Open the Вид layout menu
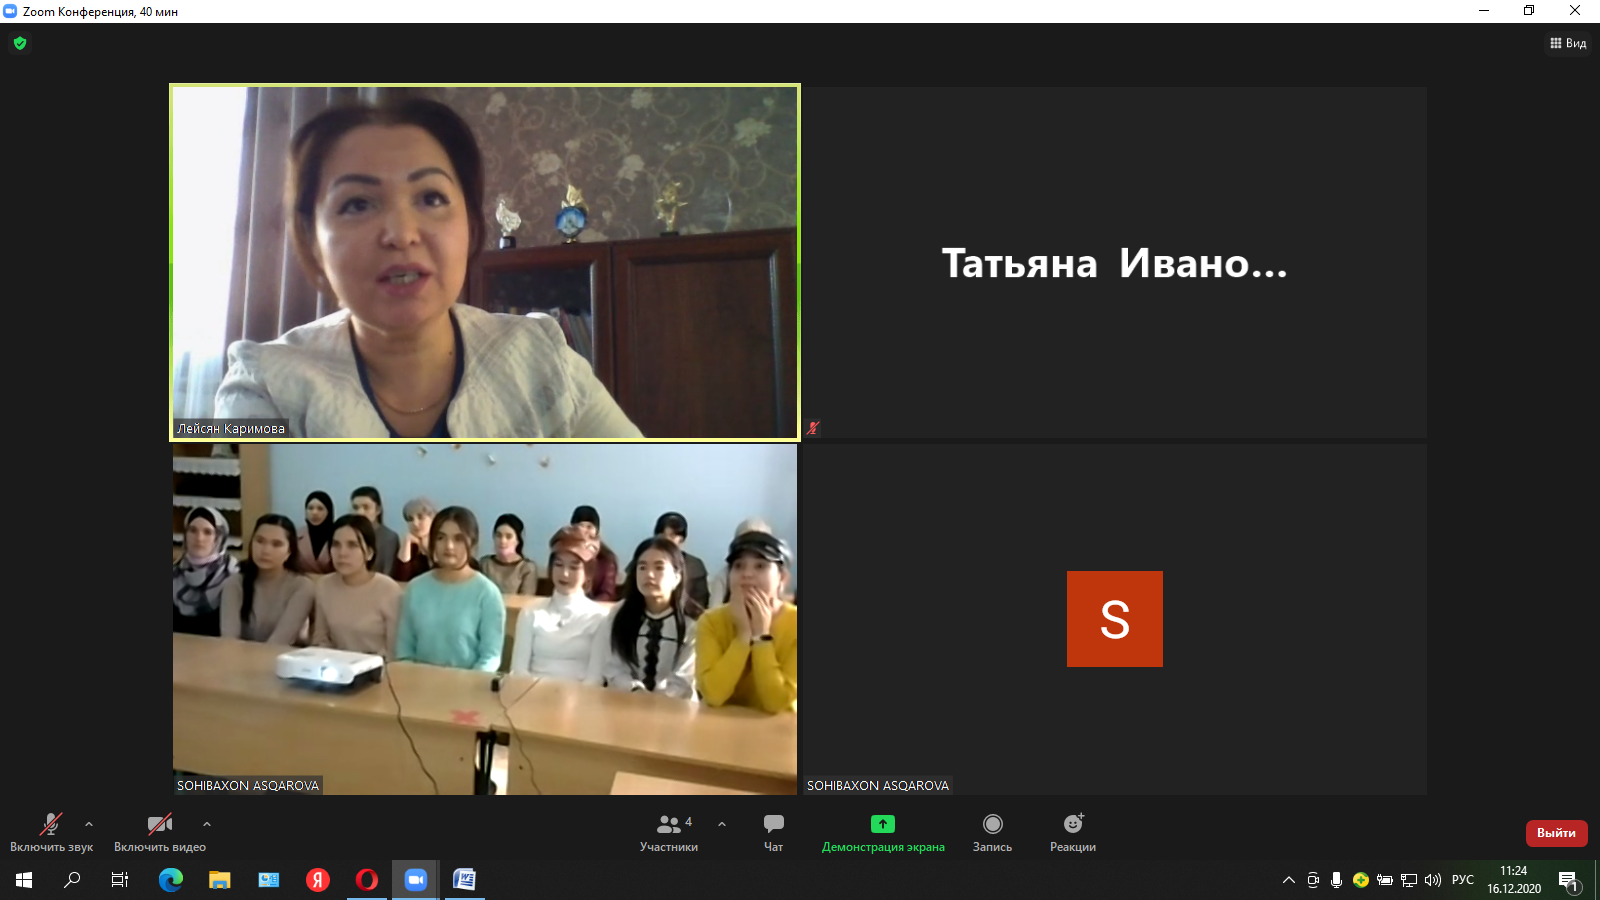 tap(1568, 43)
